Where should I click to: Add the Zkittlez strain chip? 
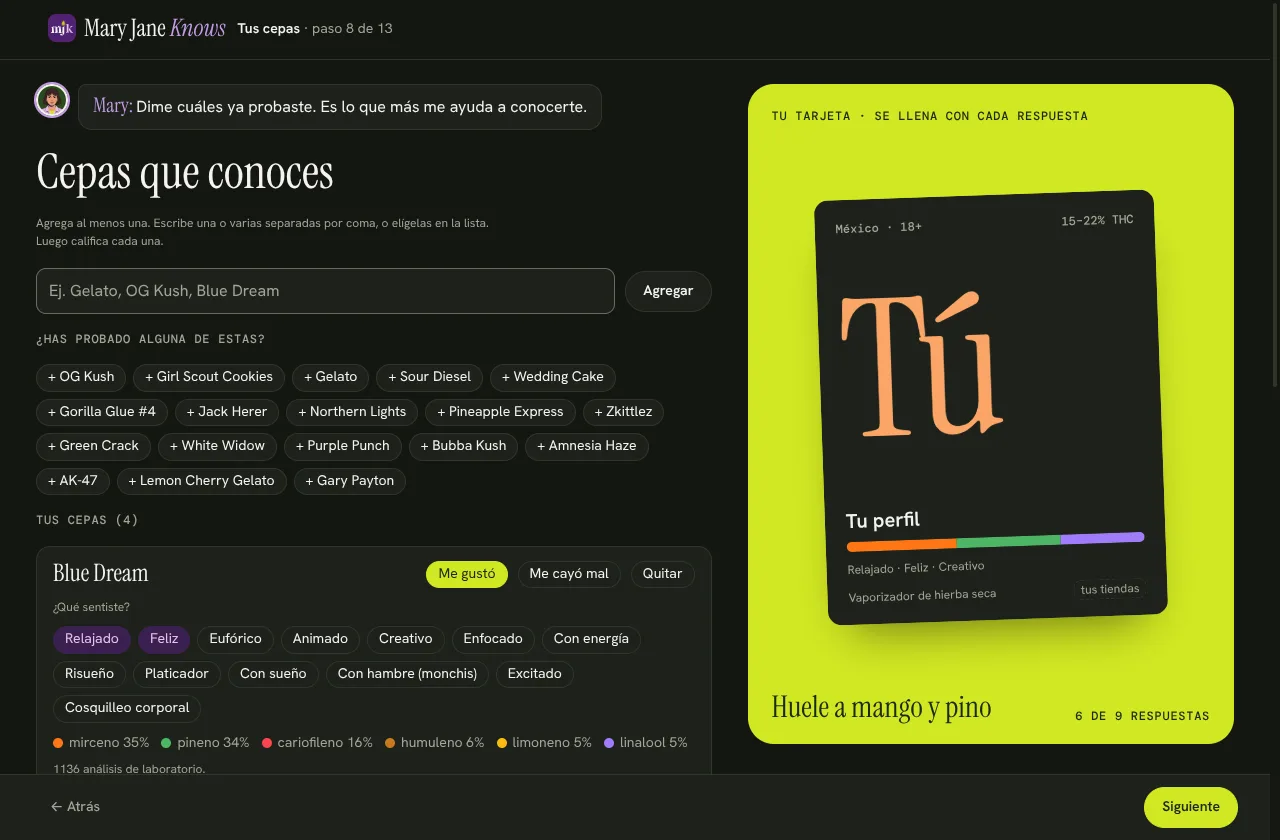coord(623,412)
